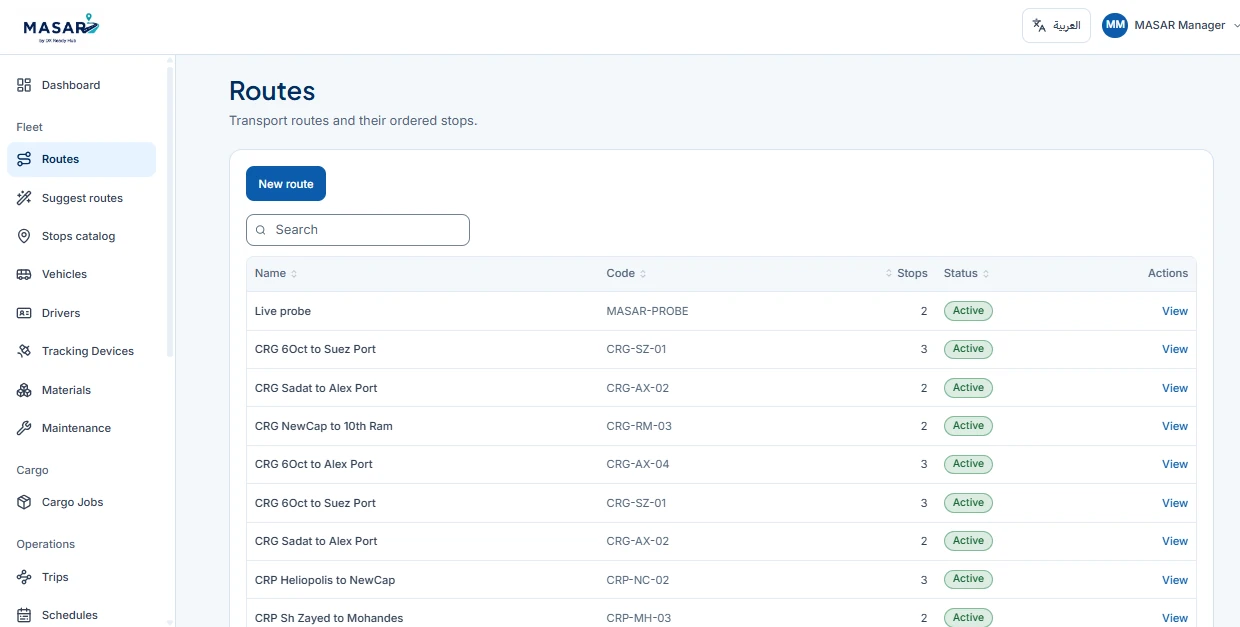
Task: Select the 'CRG-RM-03' code cell
Action: pos(639,426)
